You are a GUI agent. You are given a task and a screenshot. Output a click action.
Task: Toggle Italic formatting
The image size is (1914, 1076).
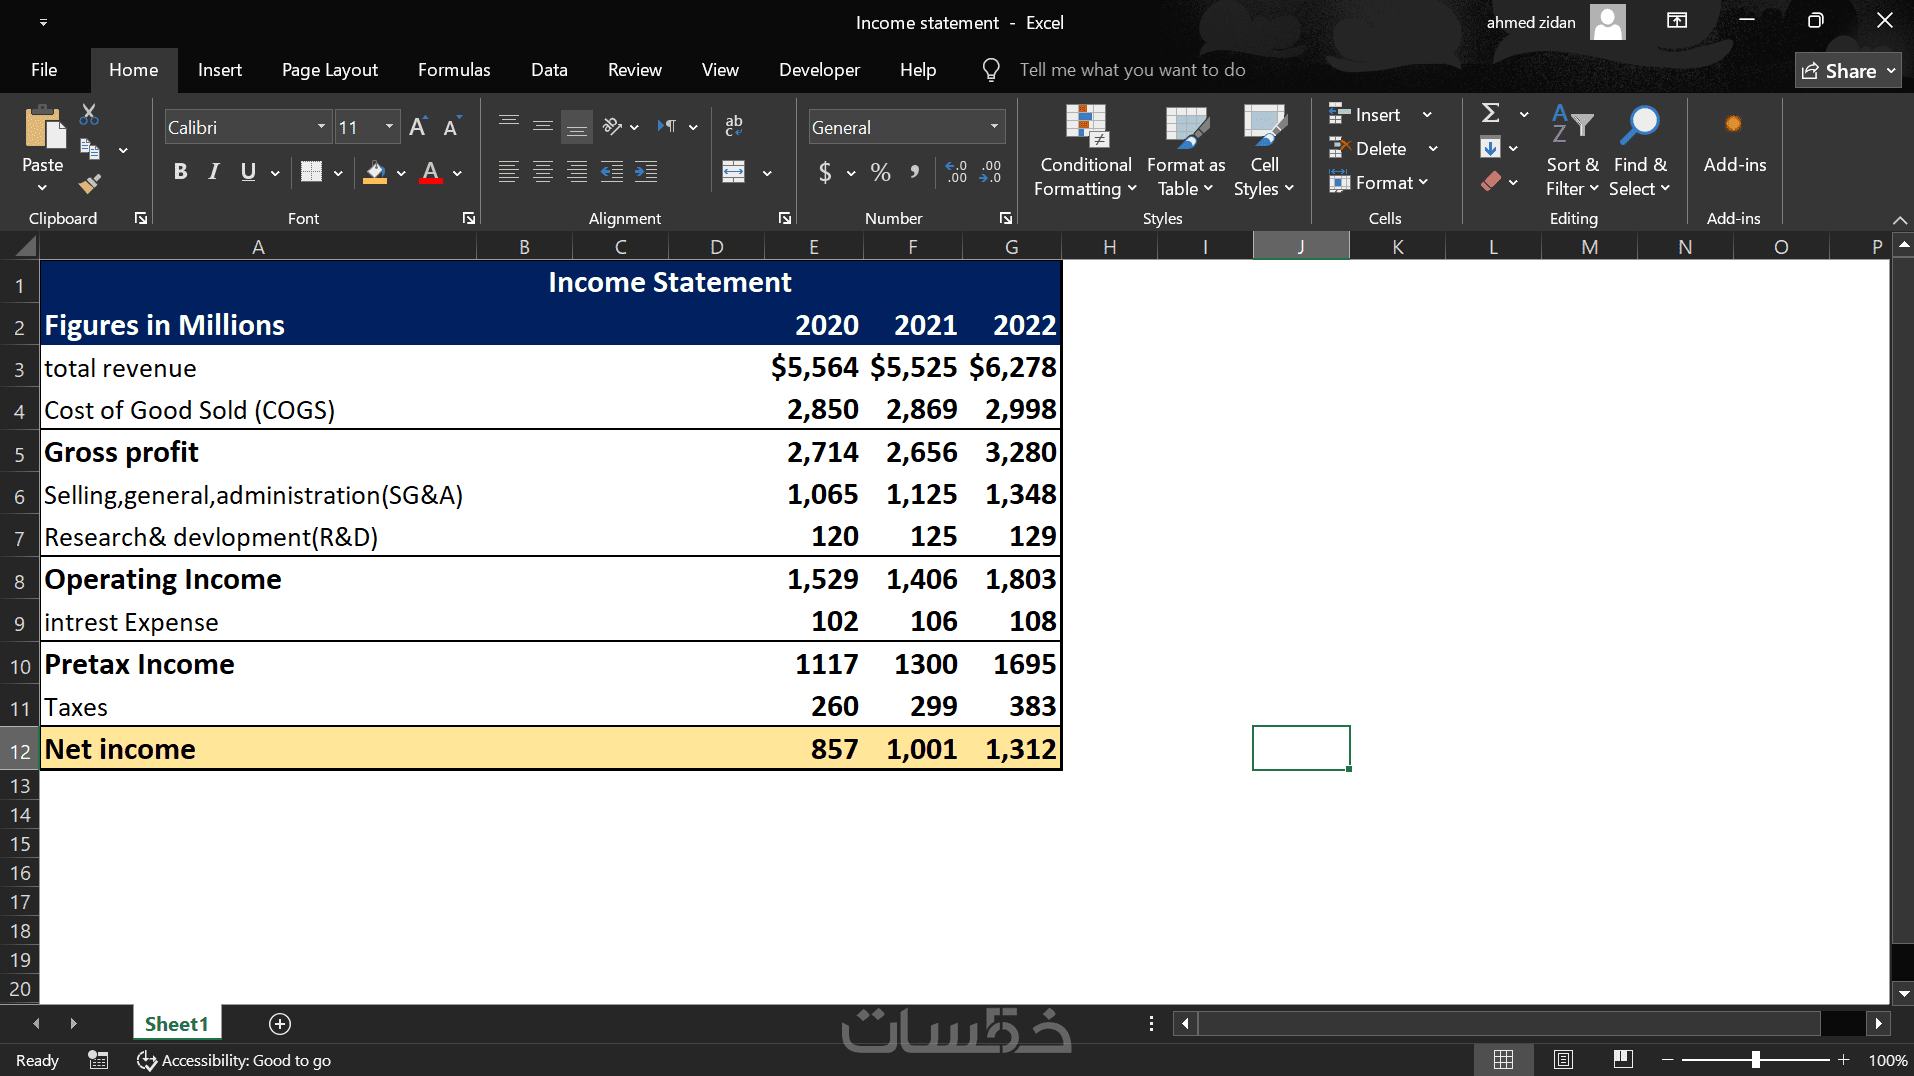[214, 172]
